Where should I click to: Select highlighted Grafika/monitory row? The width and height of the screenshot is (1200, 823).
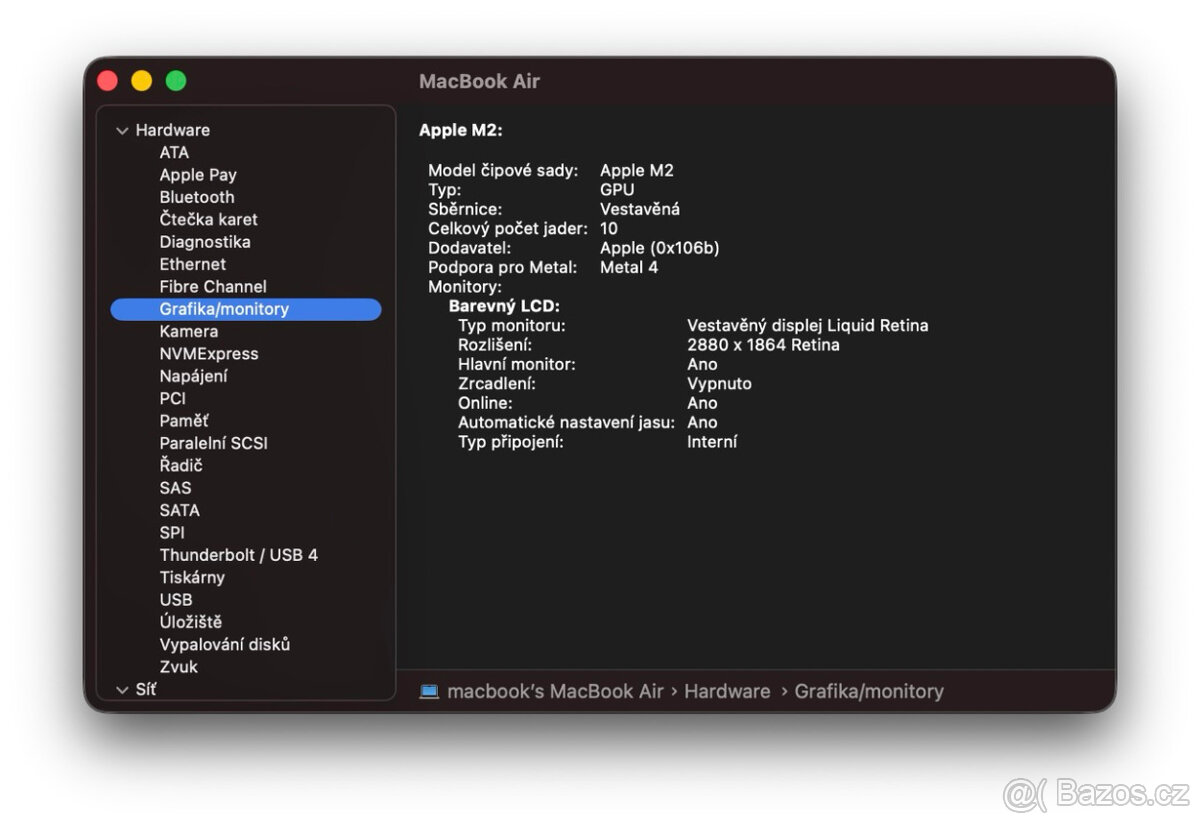246,309
